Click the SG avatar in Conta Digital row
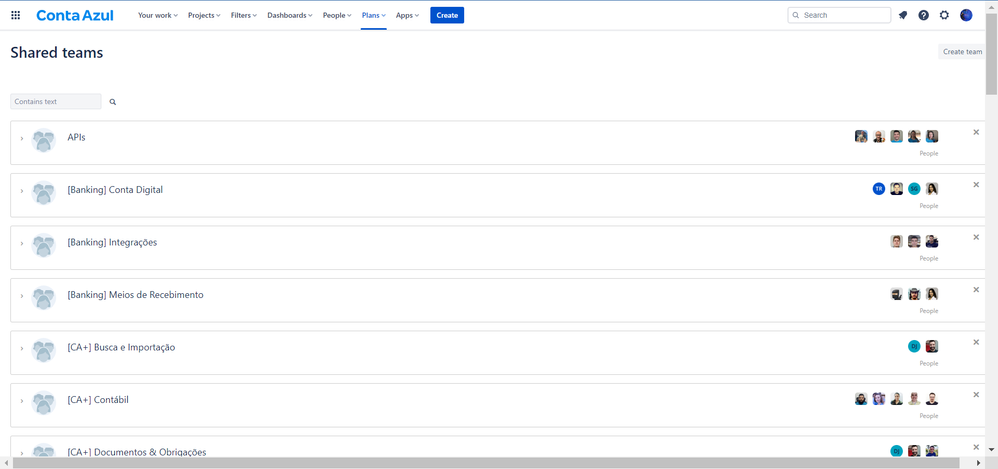Viewport: 998px width, 469px height. [x=915, y=188]
